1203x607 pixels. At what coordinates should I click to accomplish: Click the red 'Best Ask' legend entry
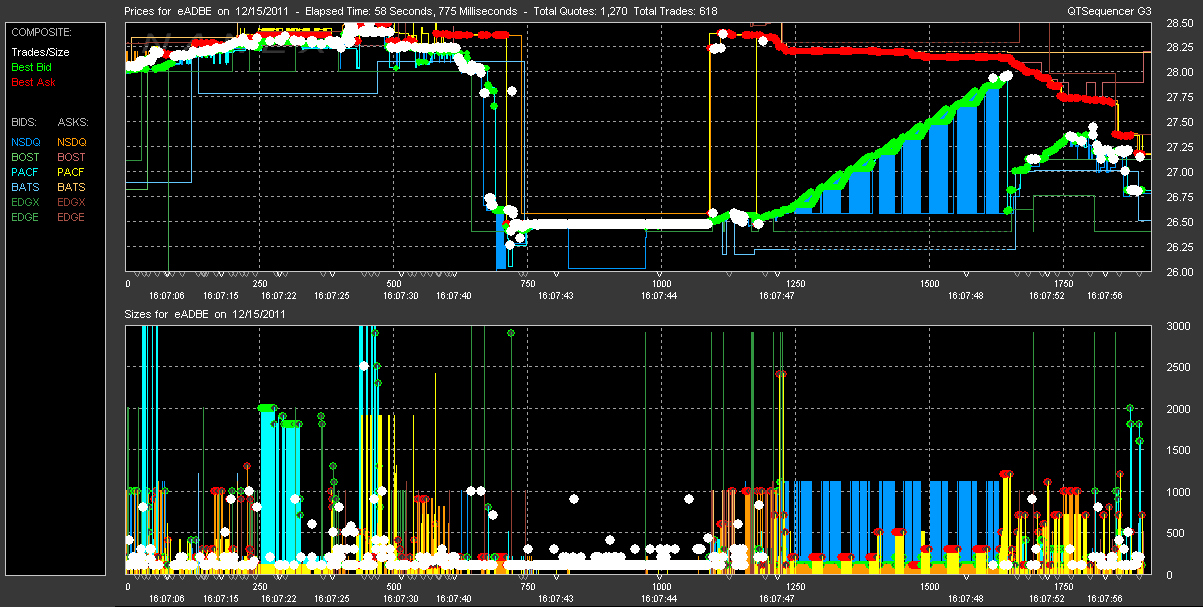(x=33, y=82)
